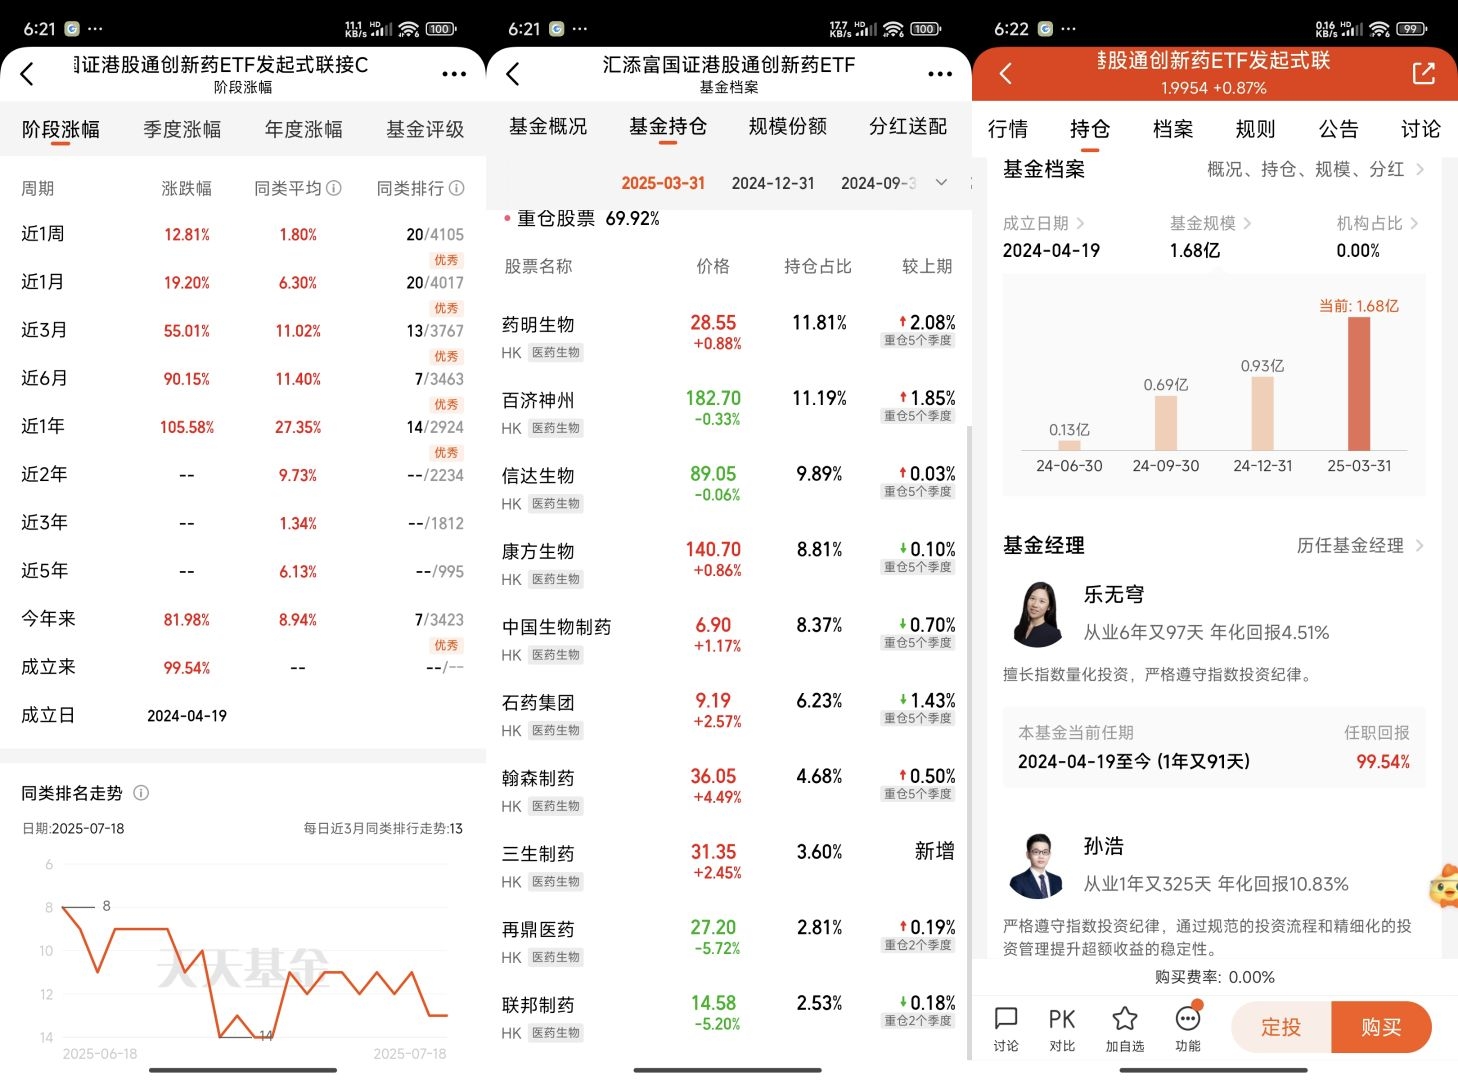Open 机构占比 details chevron
Screen dimensions: 1458x1080
[1414, 223]
